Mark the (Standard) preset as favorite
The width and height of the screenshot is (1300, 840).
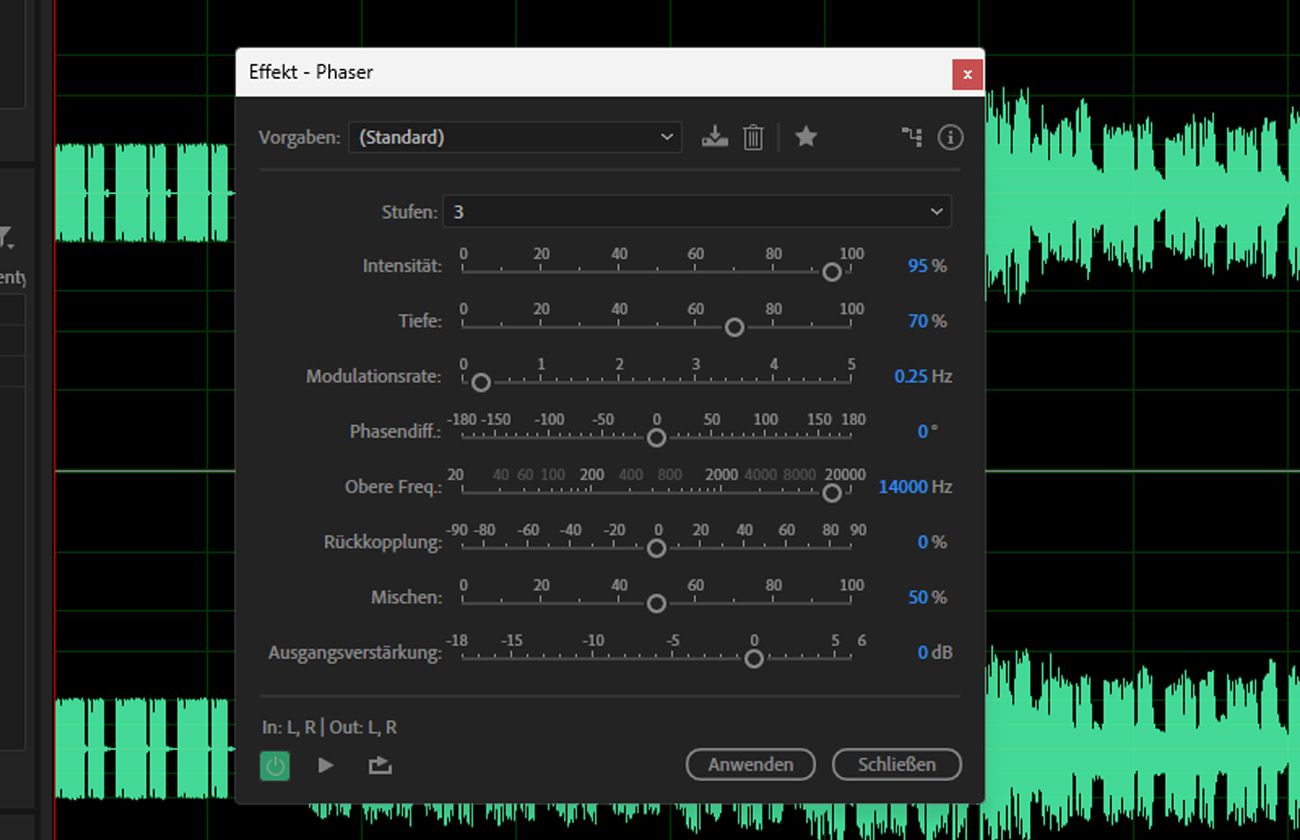[x=806, y=137]
